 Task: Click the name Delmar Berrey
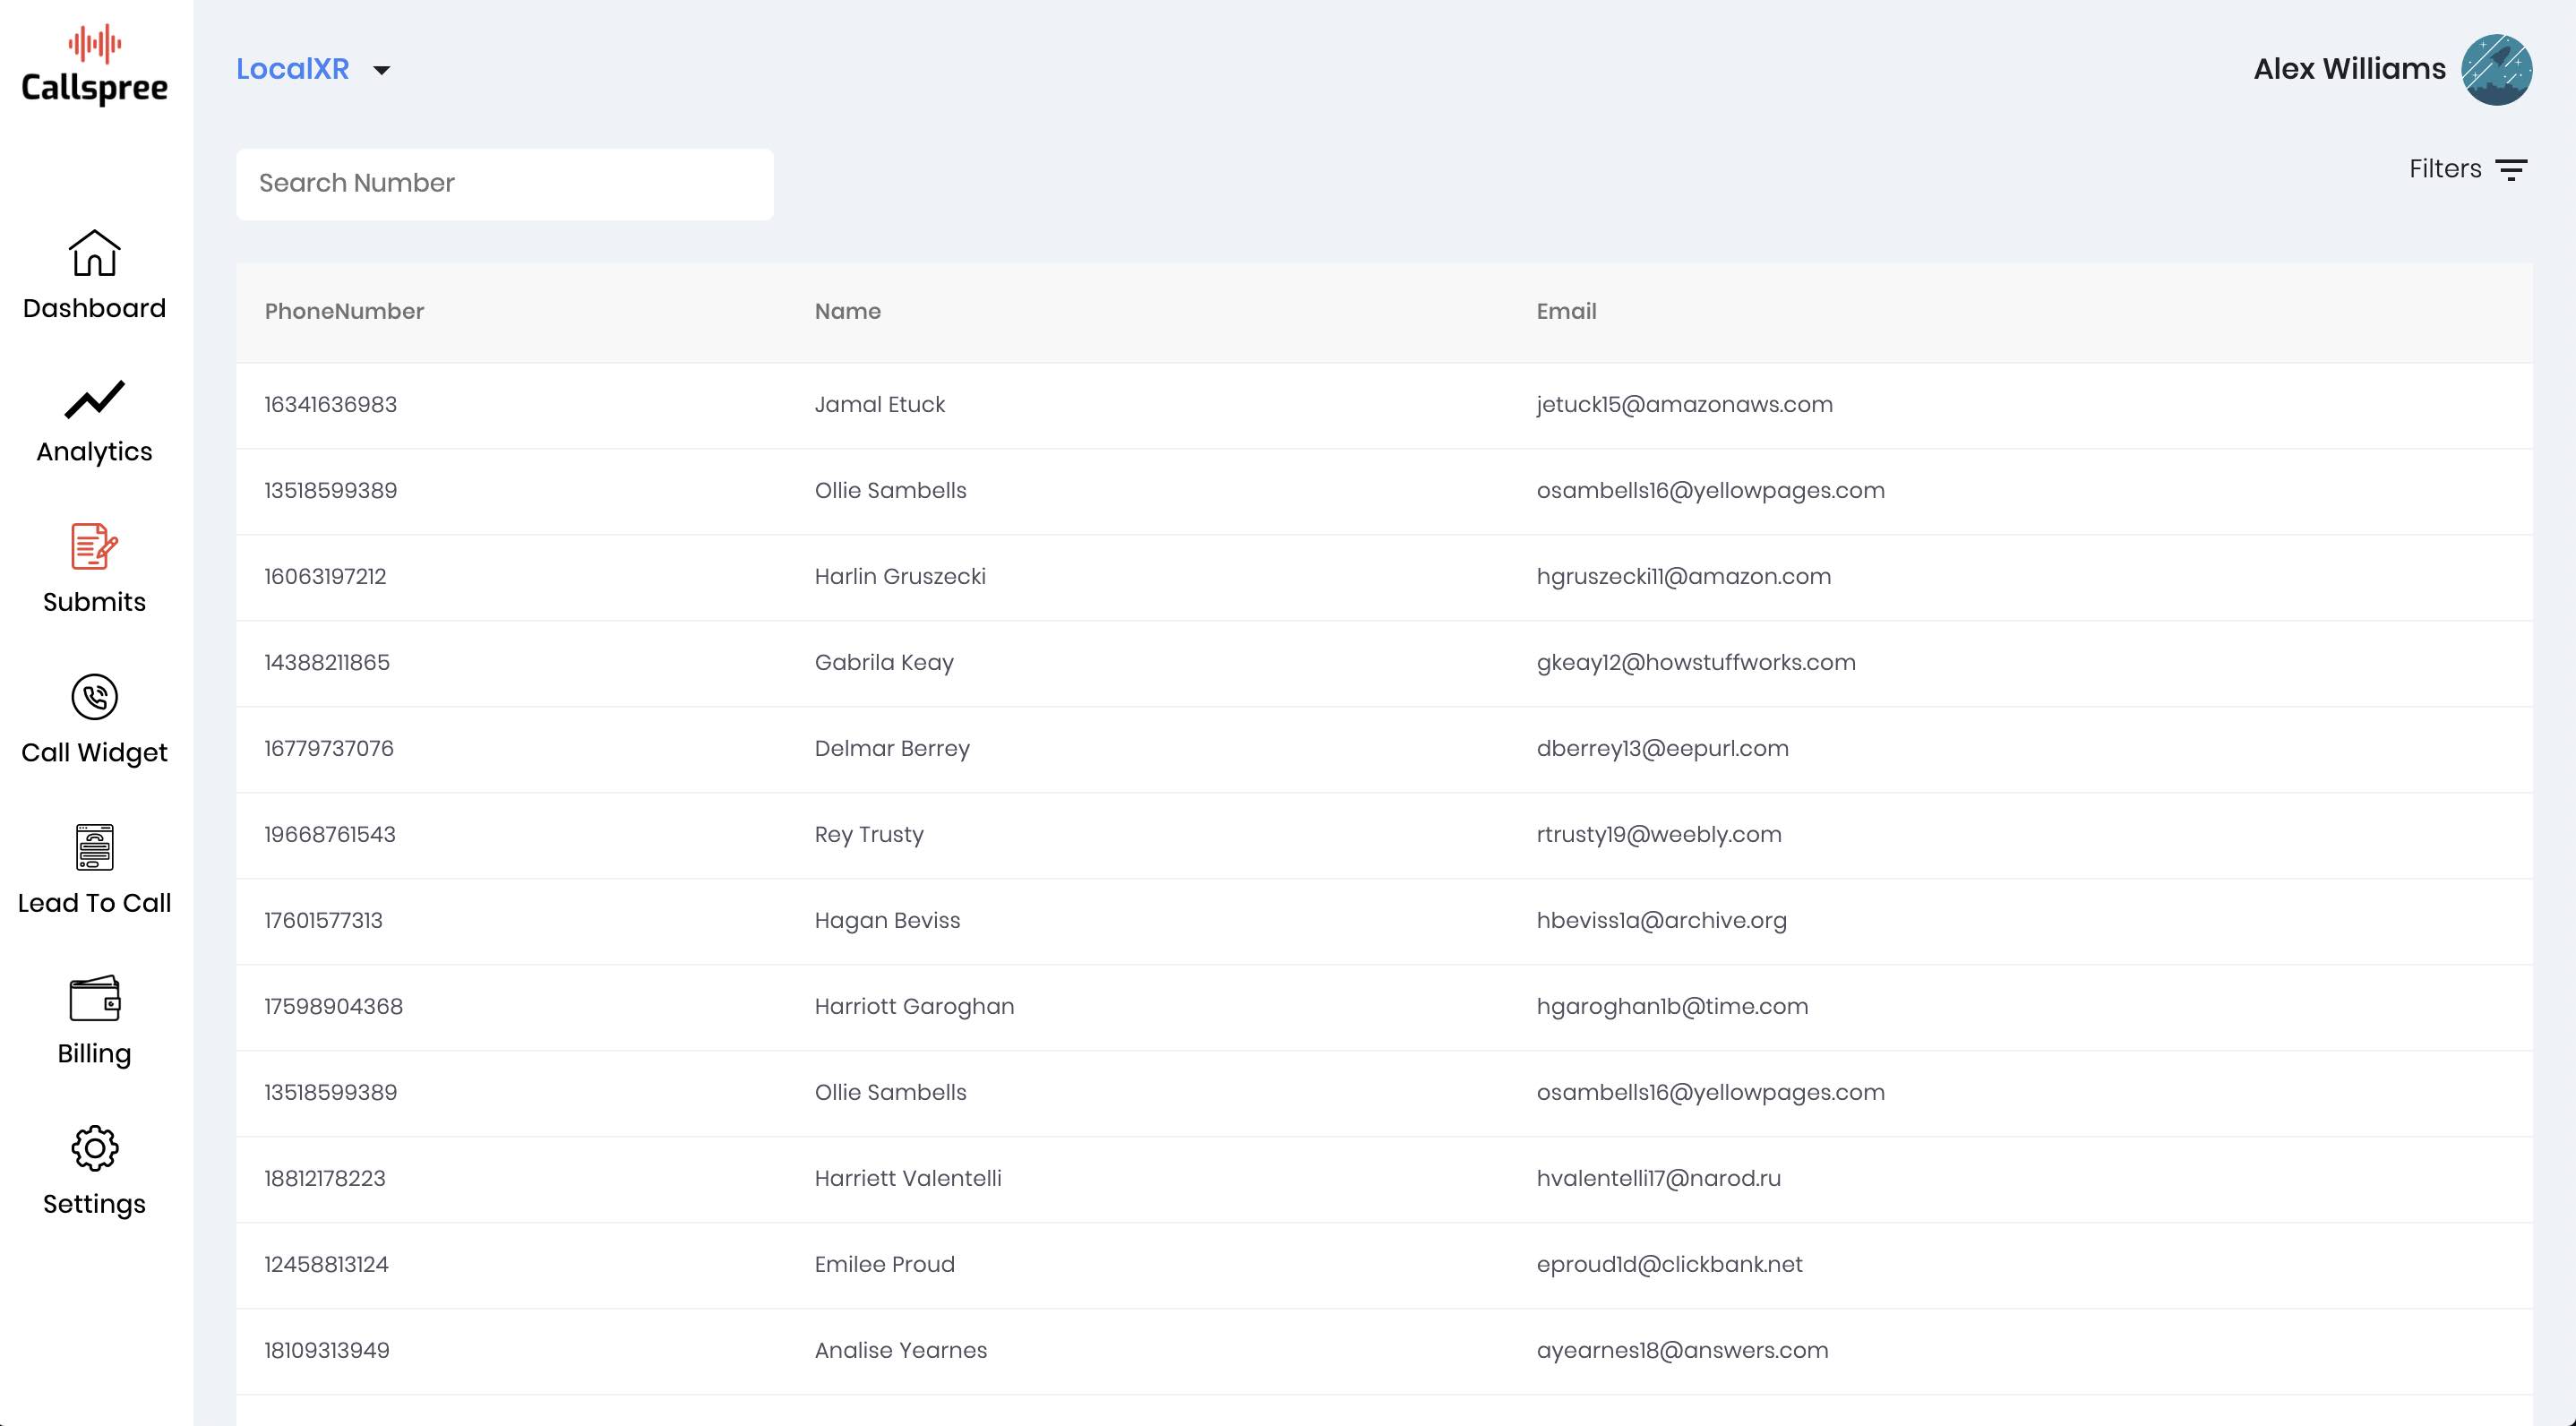(892, 748)
